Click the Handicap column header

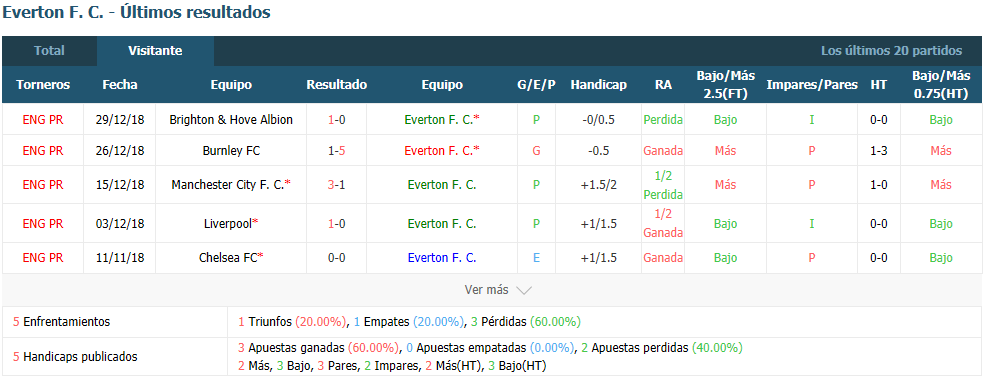click(599, 85)
